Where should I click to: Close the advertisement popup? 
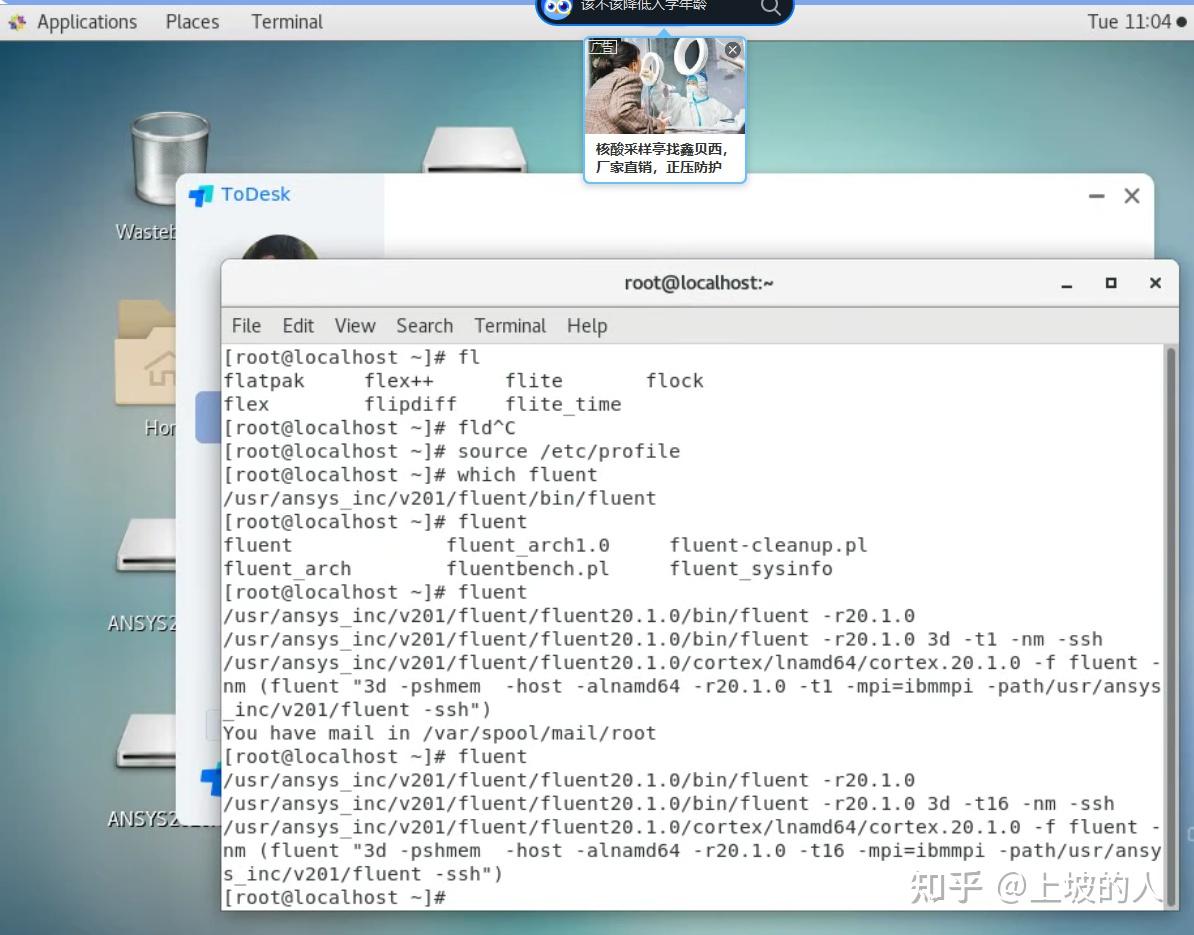pyautogui.click(x=733, y=49)
